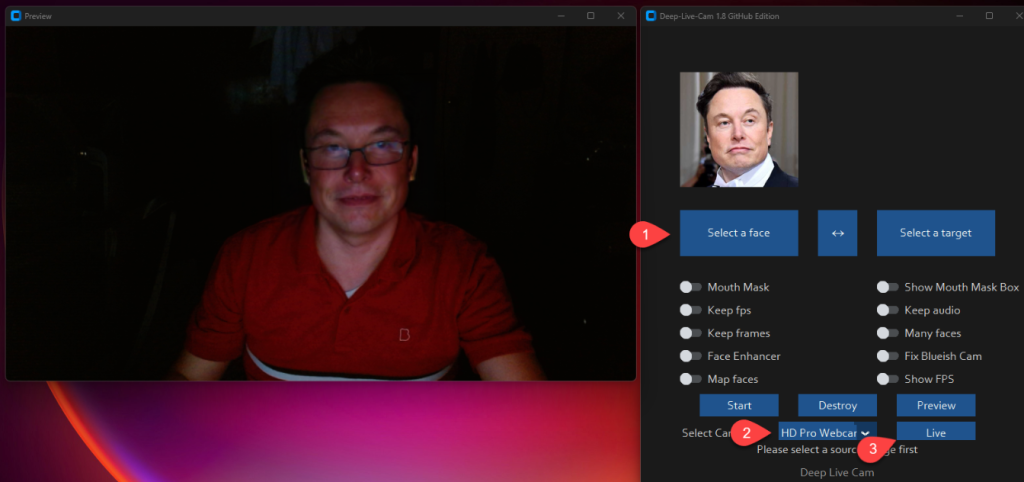Click the Deep Live Cam footer link
The width and height of the screenshot is (1024, 482).
pos(837,472)
